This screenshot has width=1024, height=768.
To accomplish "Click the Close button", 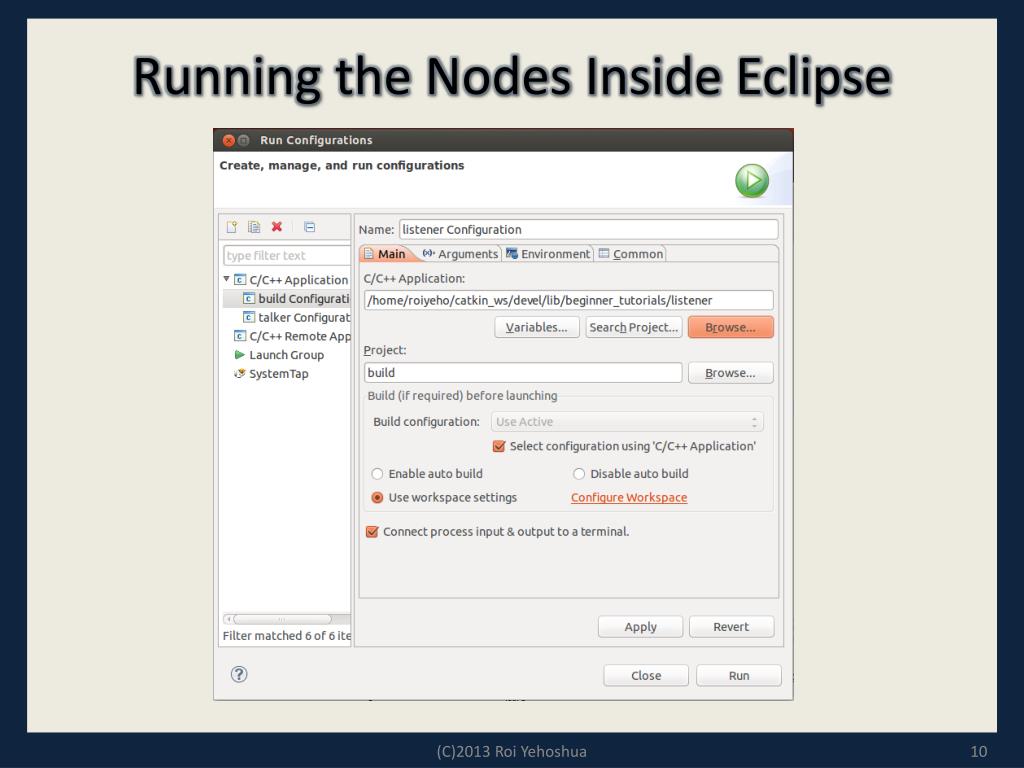I will (646, 676).
